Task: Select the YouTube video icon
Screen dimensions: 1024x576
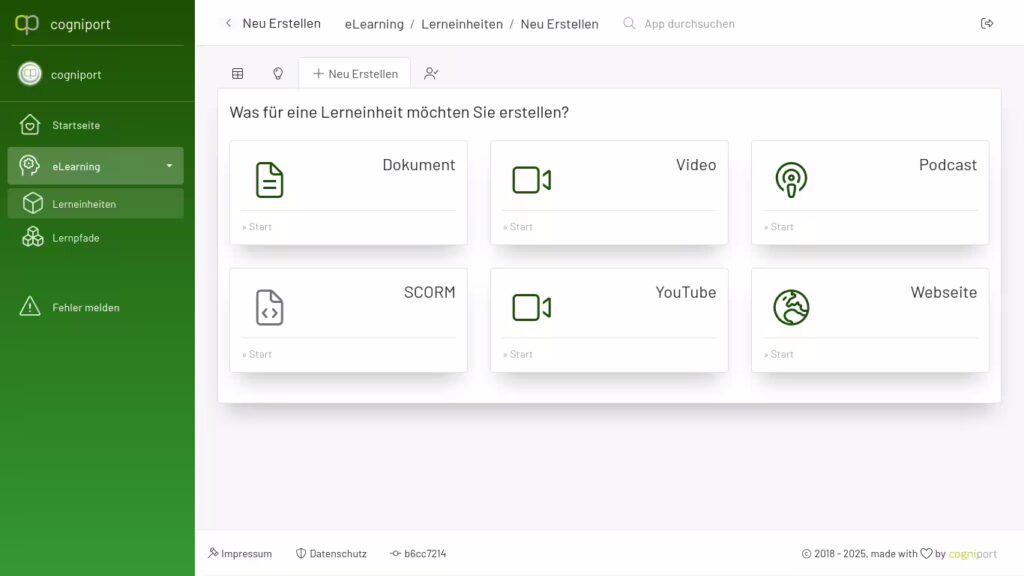Action: (531, 307)
